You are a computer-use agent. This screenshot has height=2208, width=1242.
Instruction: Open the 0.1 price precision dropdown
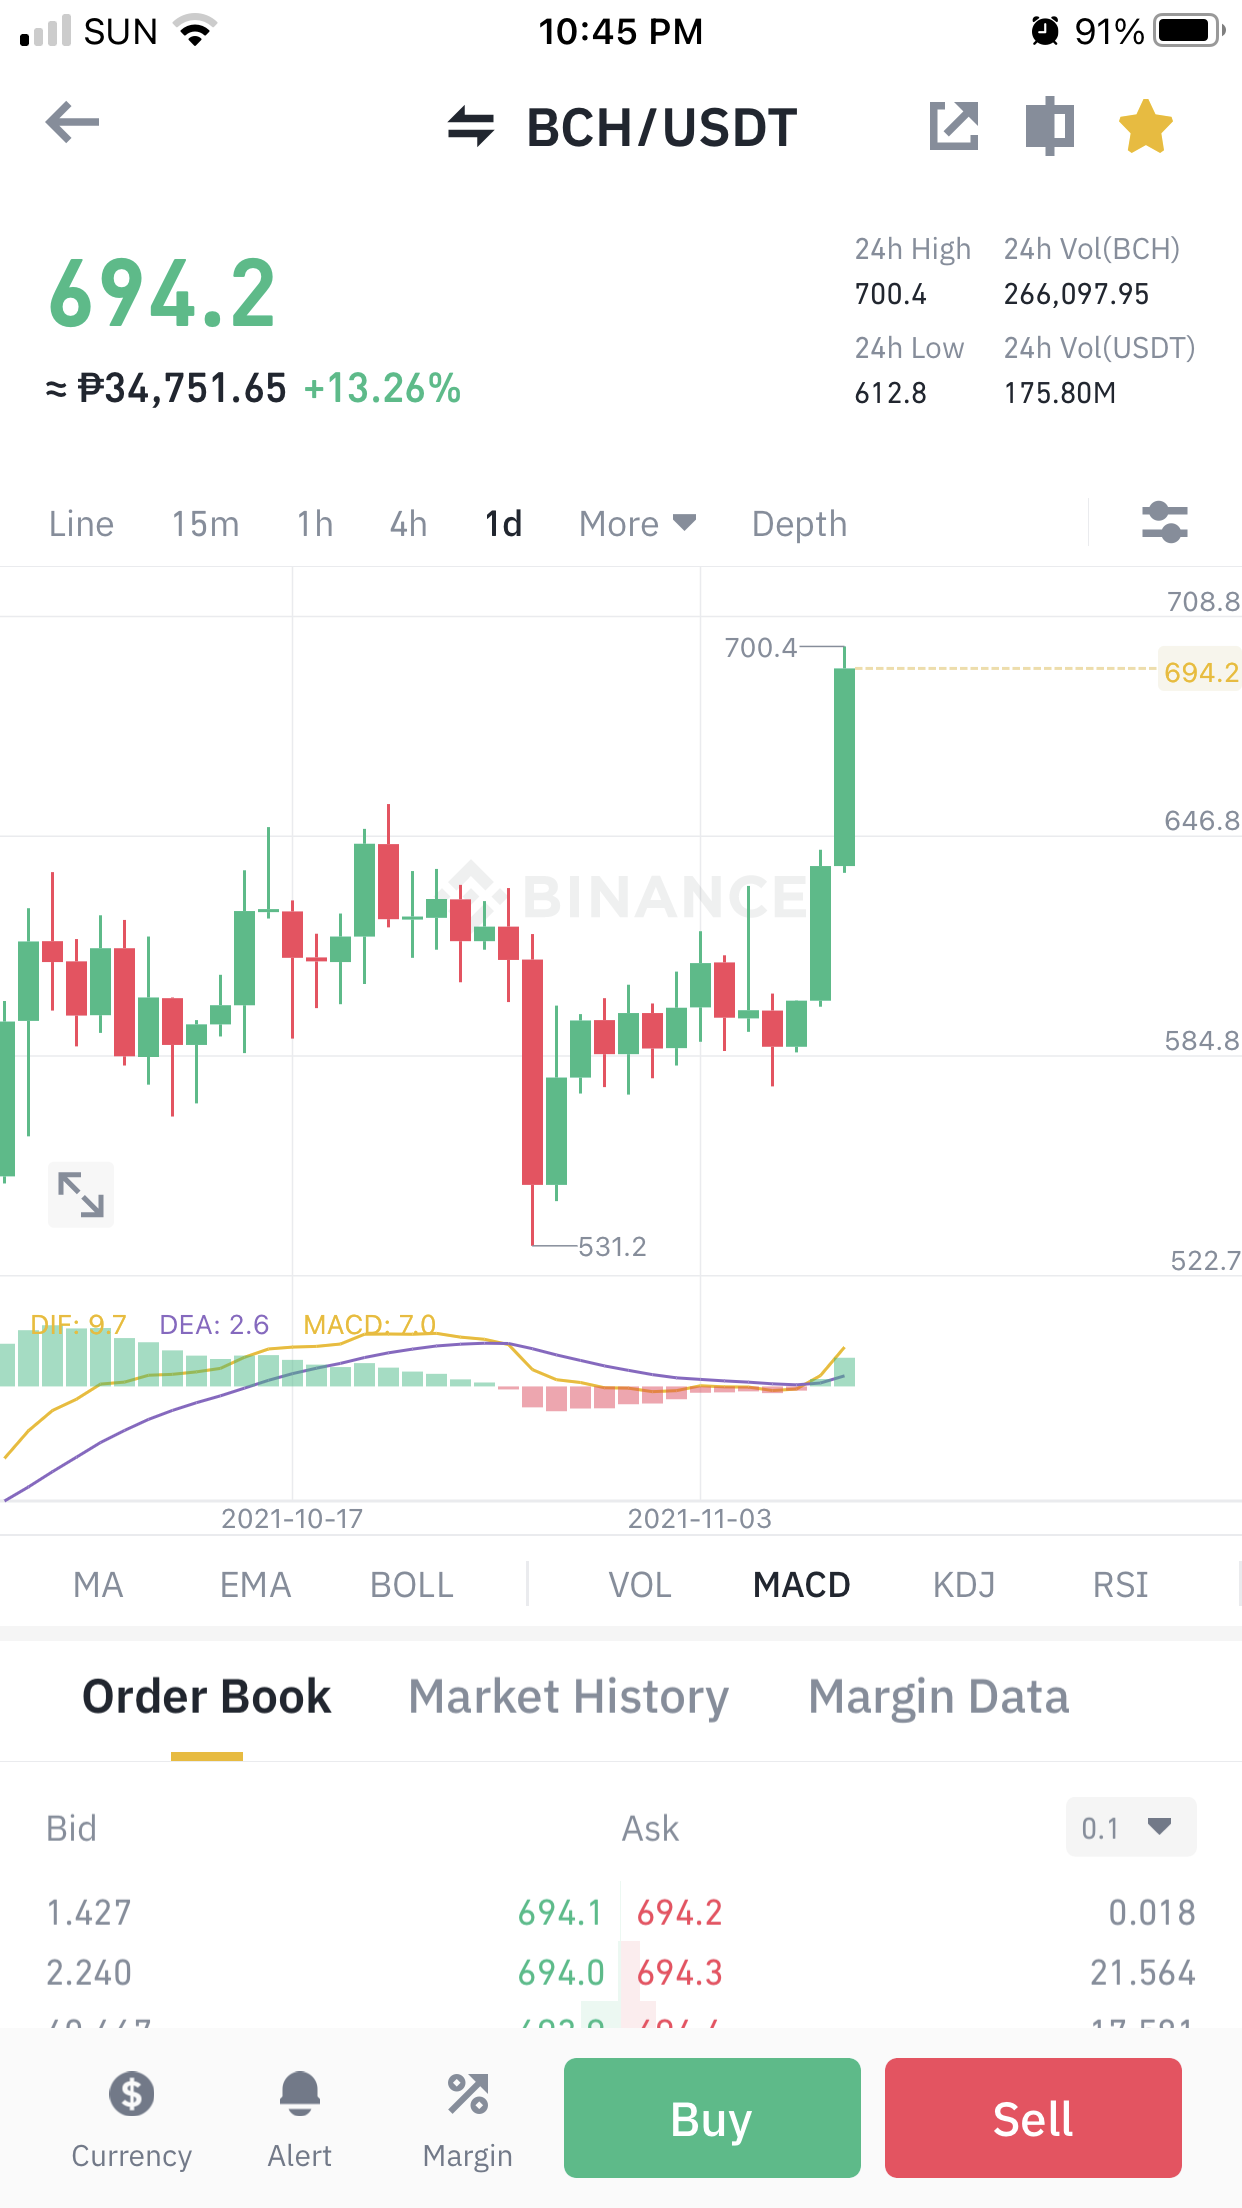pos(1131,1828)
